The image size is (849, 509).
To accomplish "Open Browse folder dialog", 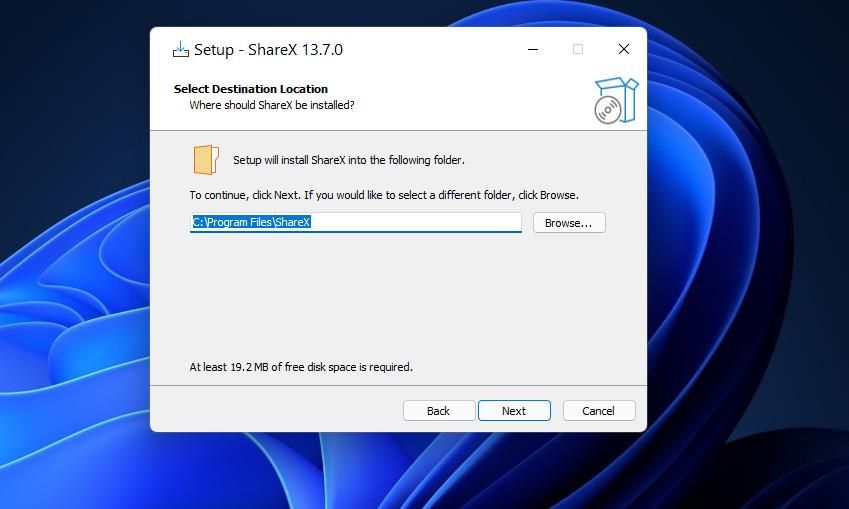I will (x=569, y=223).
